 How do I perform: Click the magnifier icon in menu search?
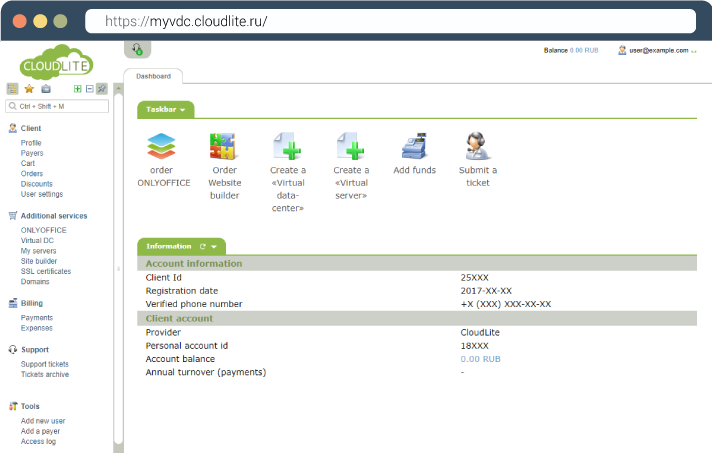coord(13,106)
